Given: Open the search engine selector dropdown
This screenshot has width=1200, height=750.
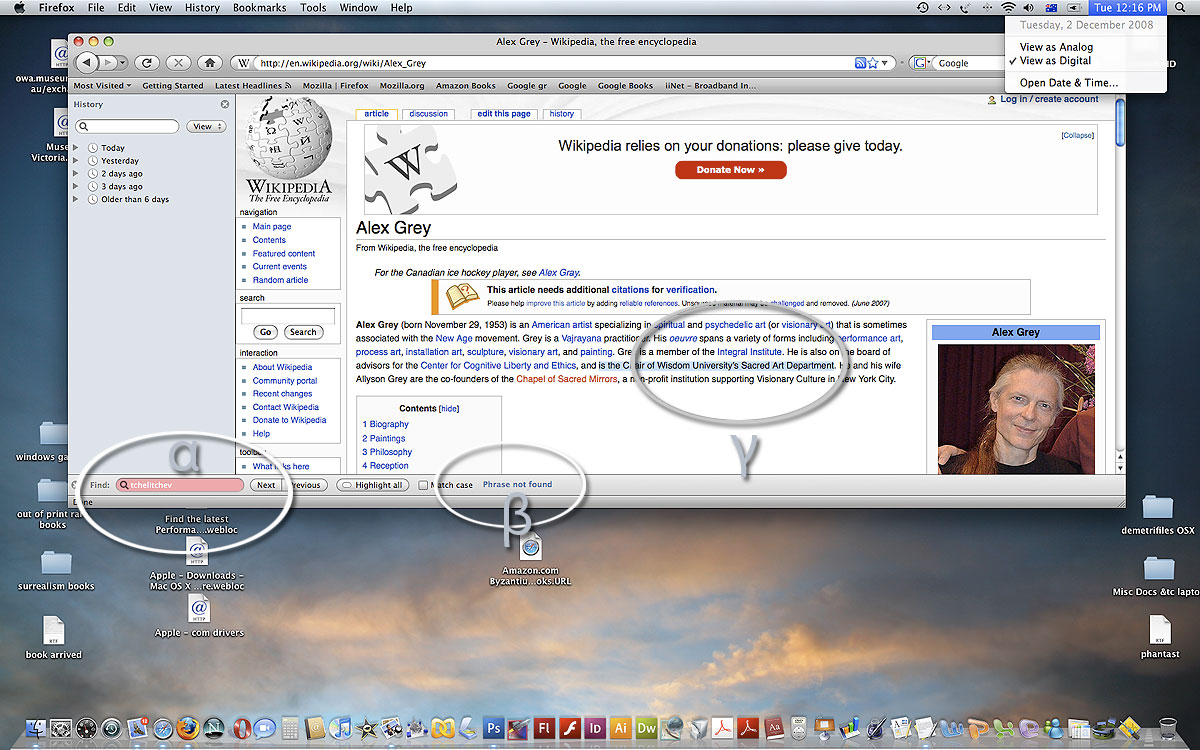Looking at the screenshot, I should pyautogui.click(x=922, y=63).
